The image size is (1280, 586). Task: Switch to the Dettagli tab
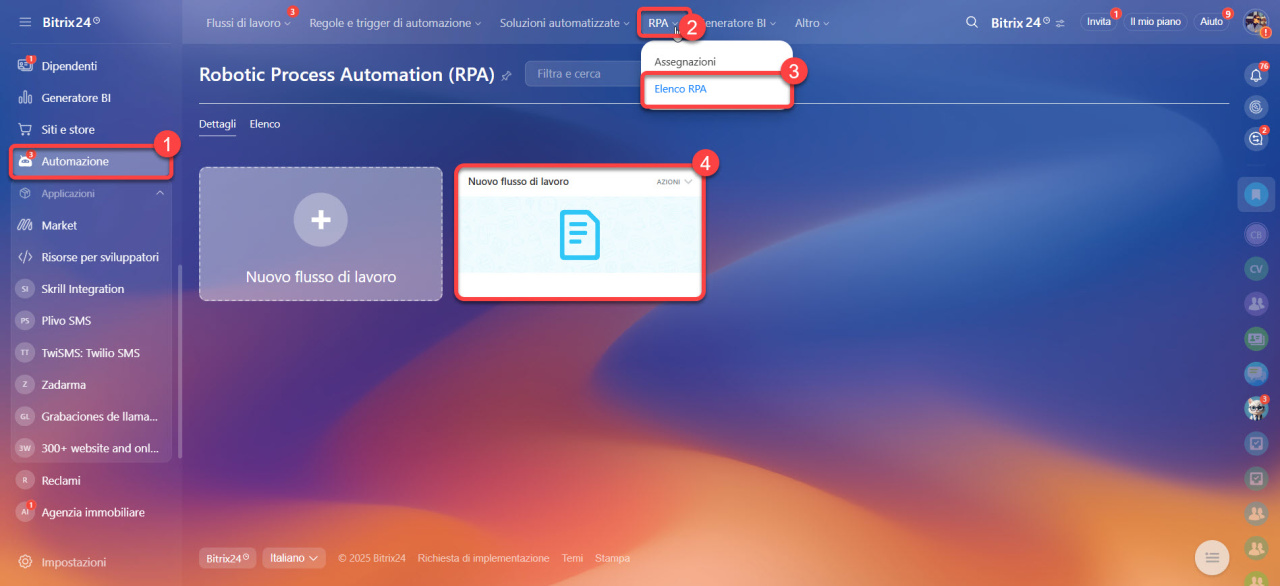coord(217,124)
